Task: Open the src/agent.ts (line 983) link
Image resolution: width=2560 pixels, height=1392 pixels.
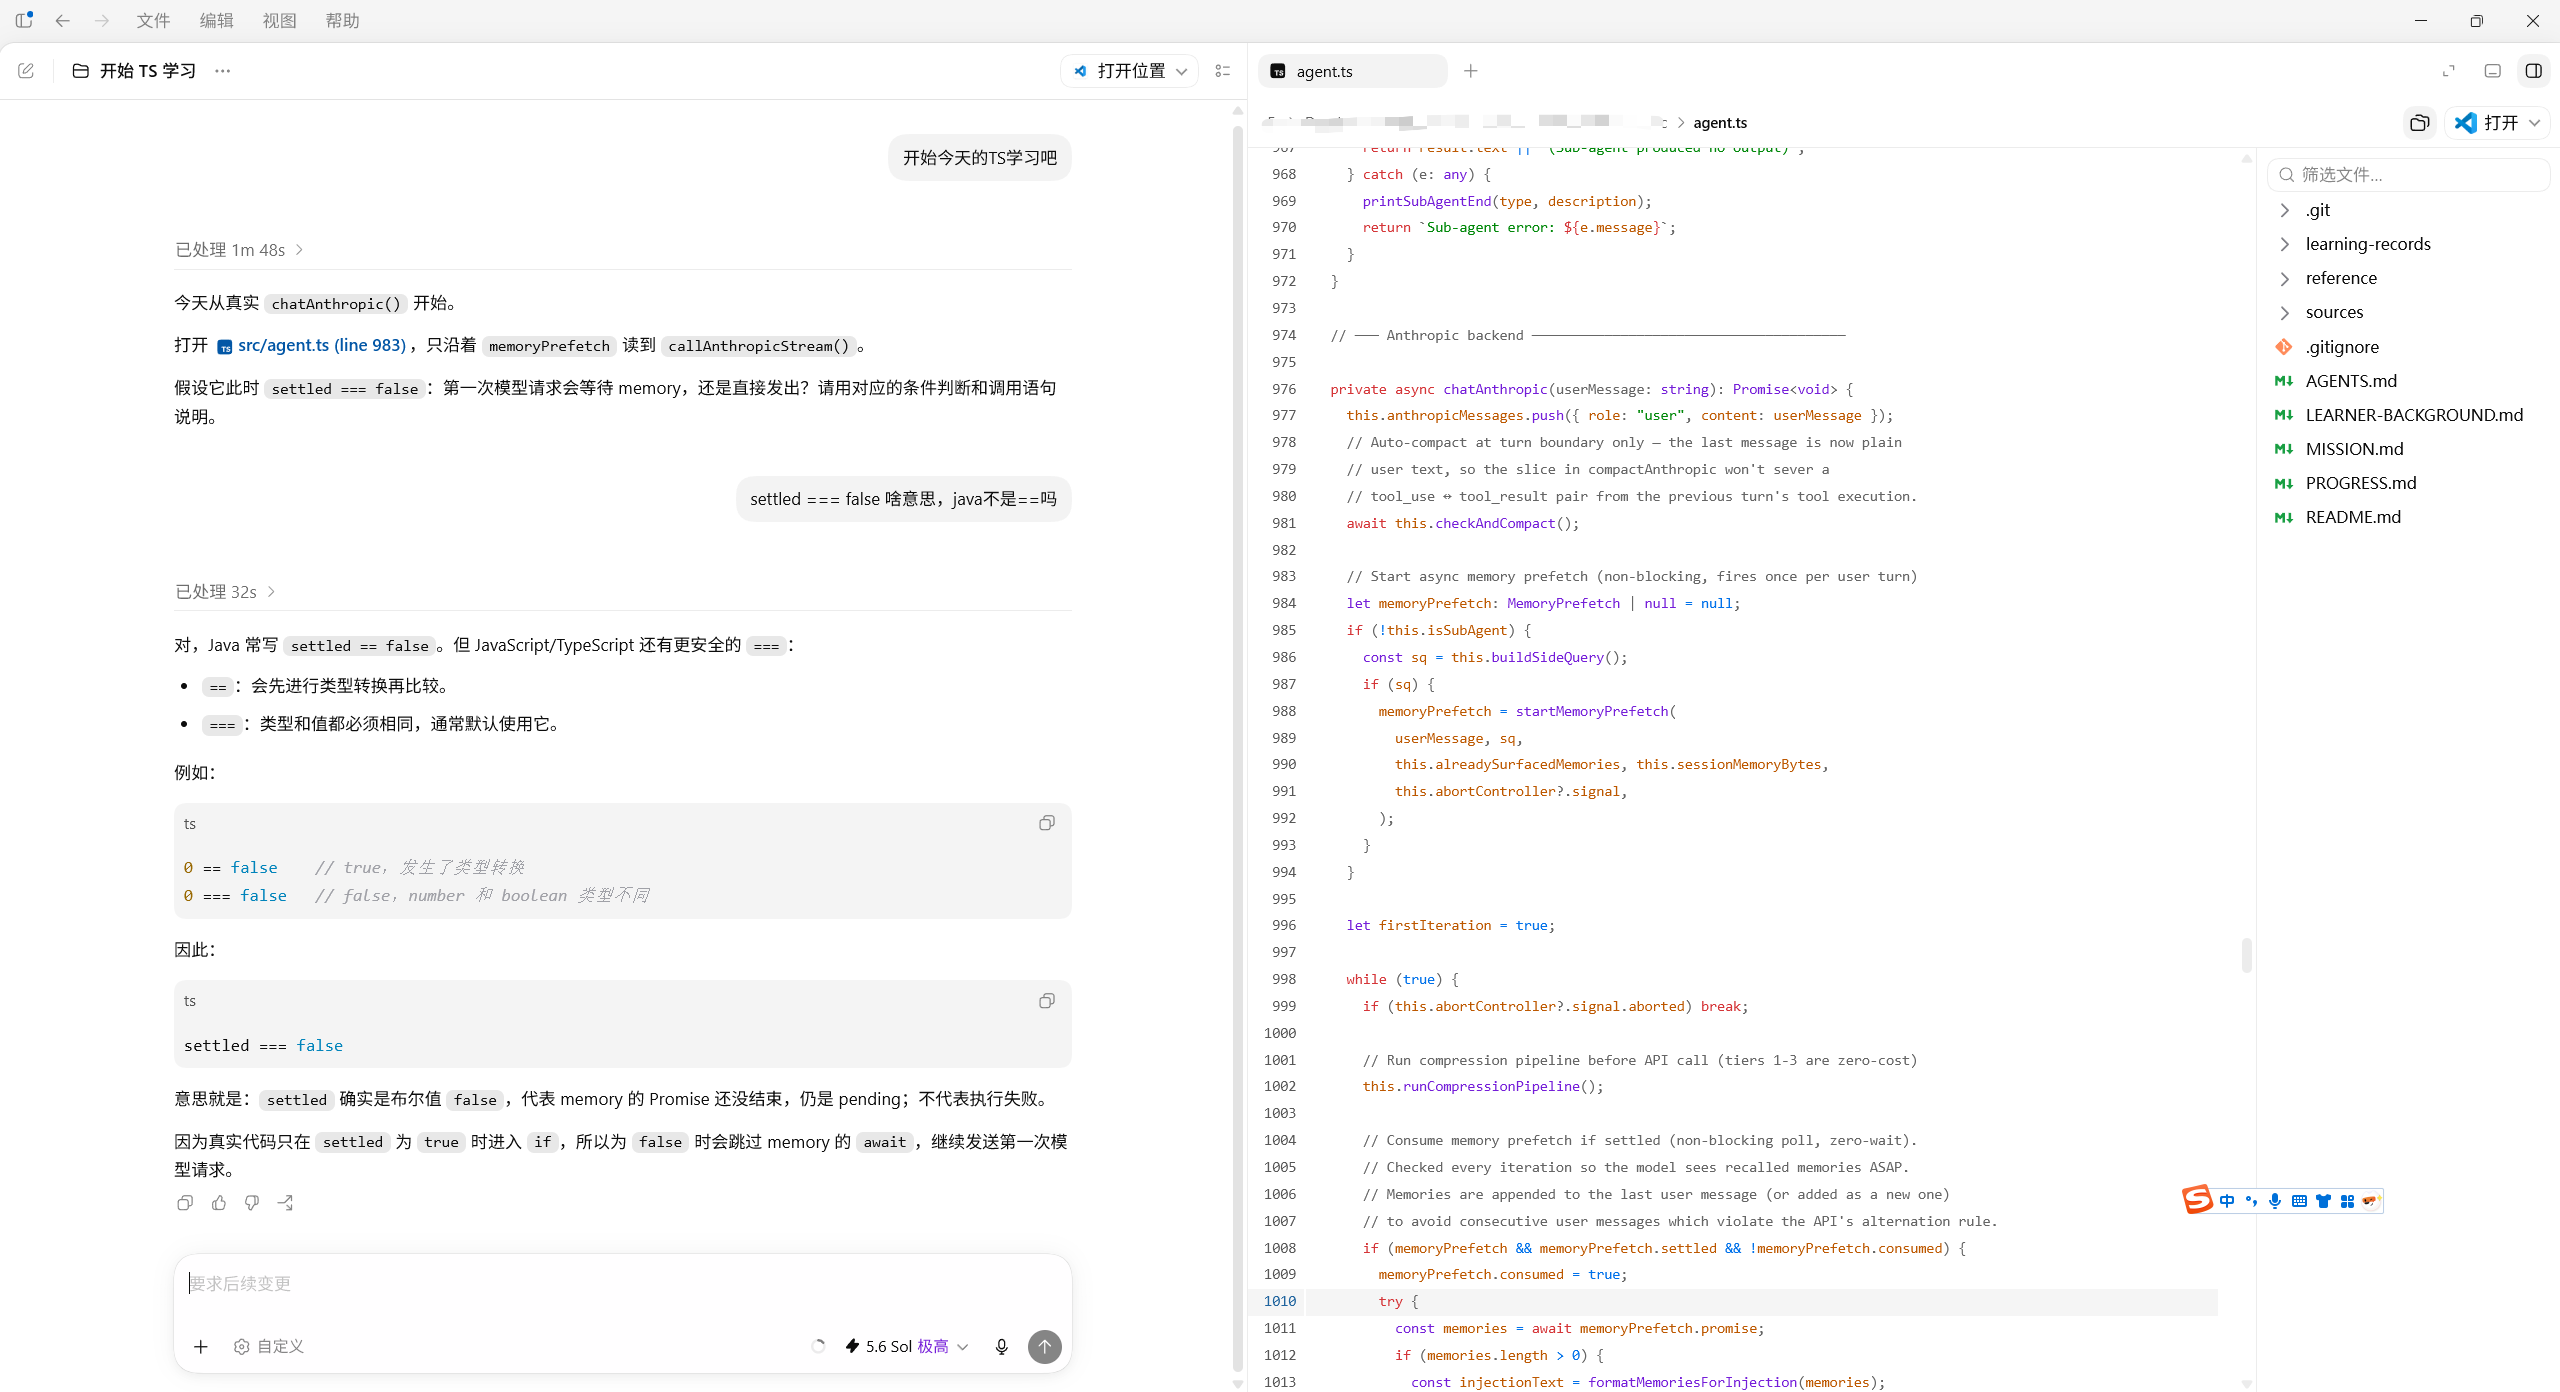Action: pyautogui.click(x=311, y=345)
